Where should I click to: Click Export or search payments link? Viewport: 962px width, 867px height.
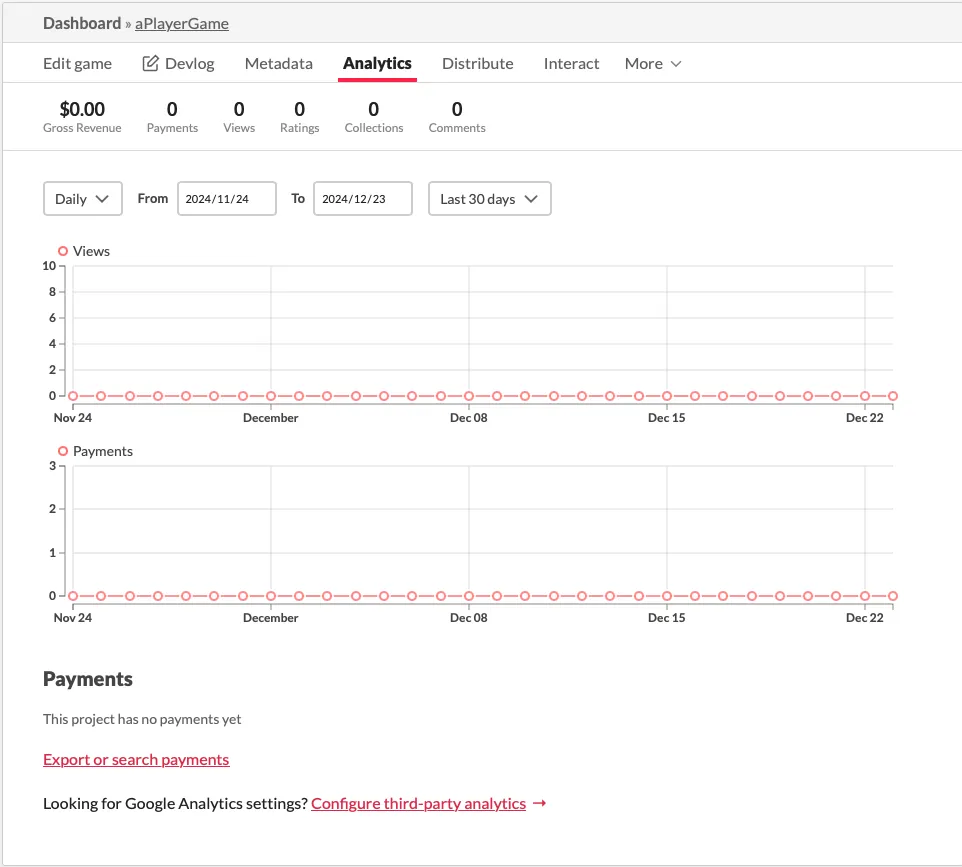(136, 760)
